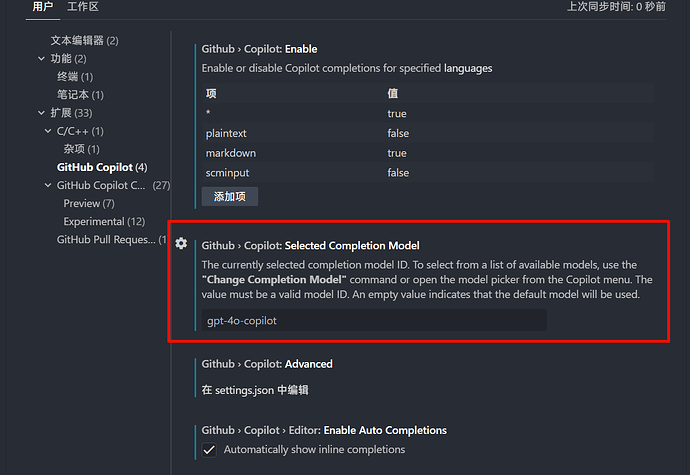The image size is (690, 475).
Task: Collapse the GitHub Copilot C... (27) node
Action: 48,185
